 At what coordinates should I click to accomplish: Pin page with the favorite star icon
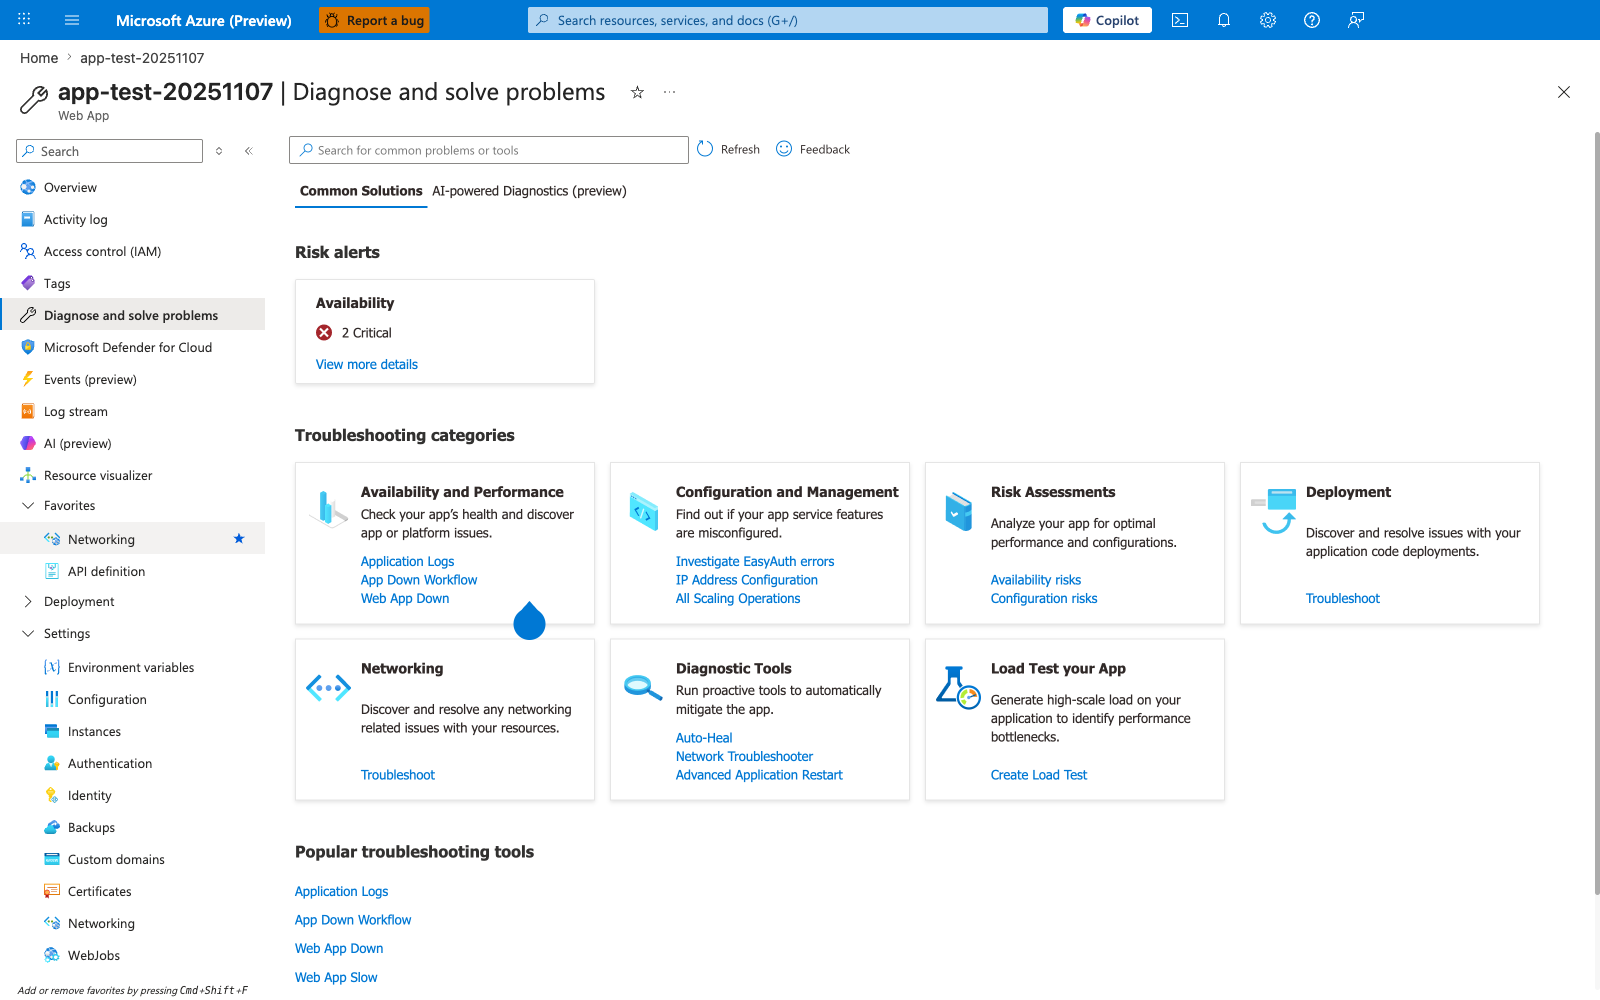tap(637, 92)
